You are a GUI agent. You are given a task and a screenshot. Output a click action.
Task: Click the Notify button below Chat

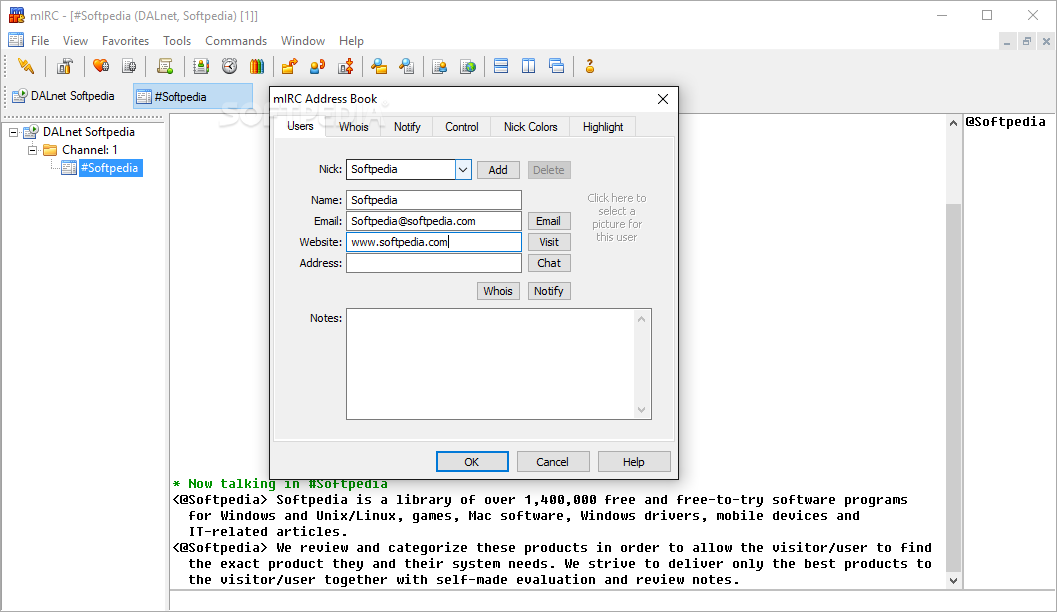[549, 291]
